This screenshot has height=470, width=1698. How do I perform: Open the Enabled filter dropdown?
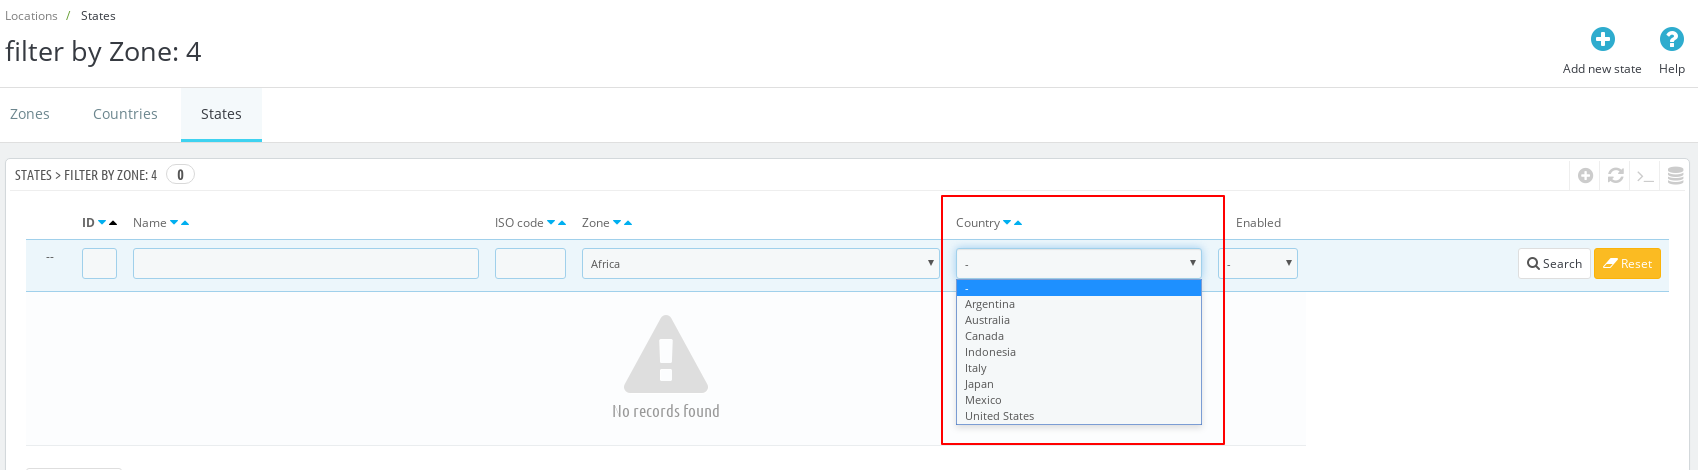click(x=1258, y=264)
